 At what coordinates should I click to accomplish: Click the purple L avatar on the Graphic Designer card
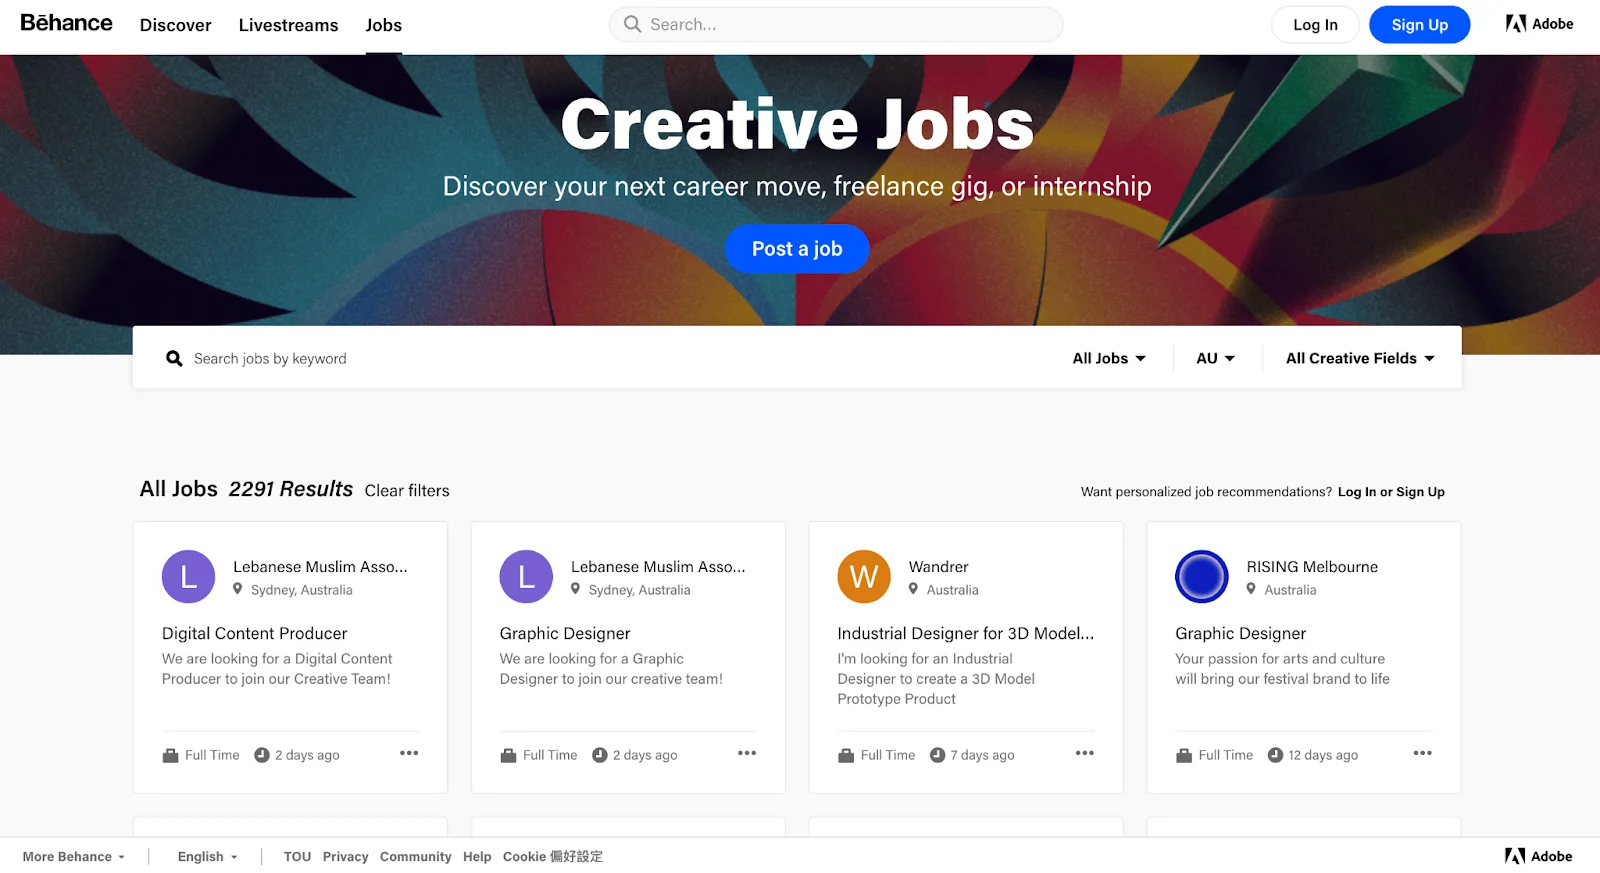pyautogui.click(x=526, y=576)
